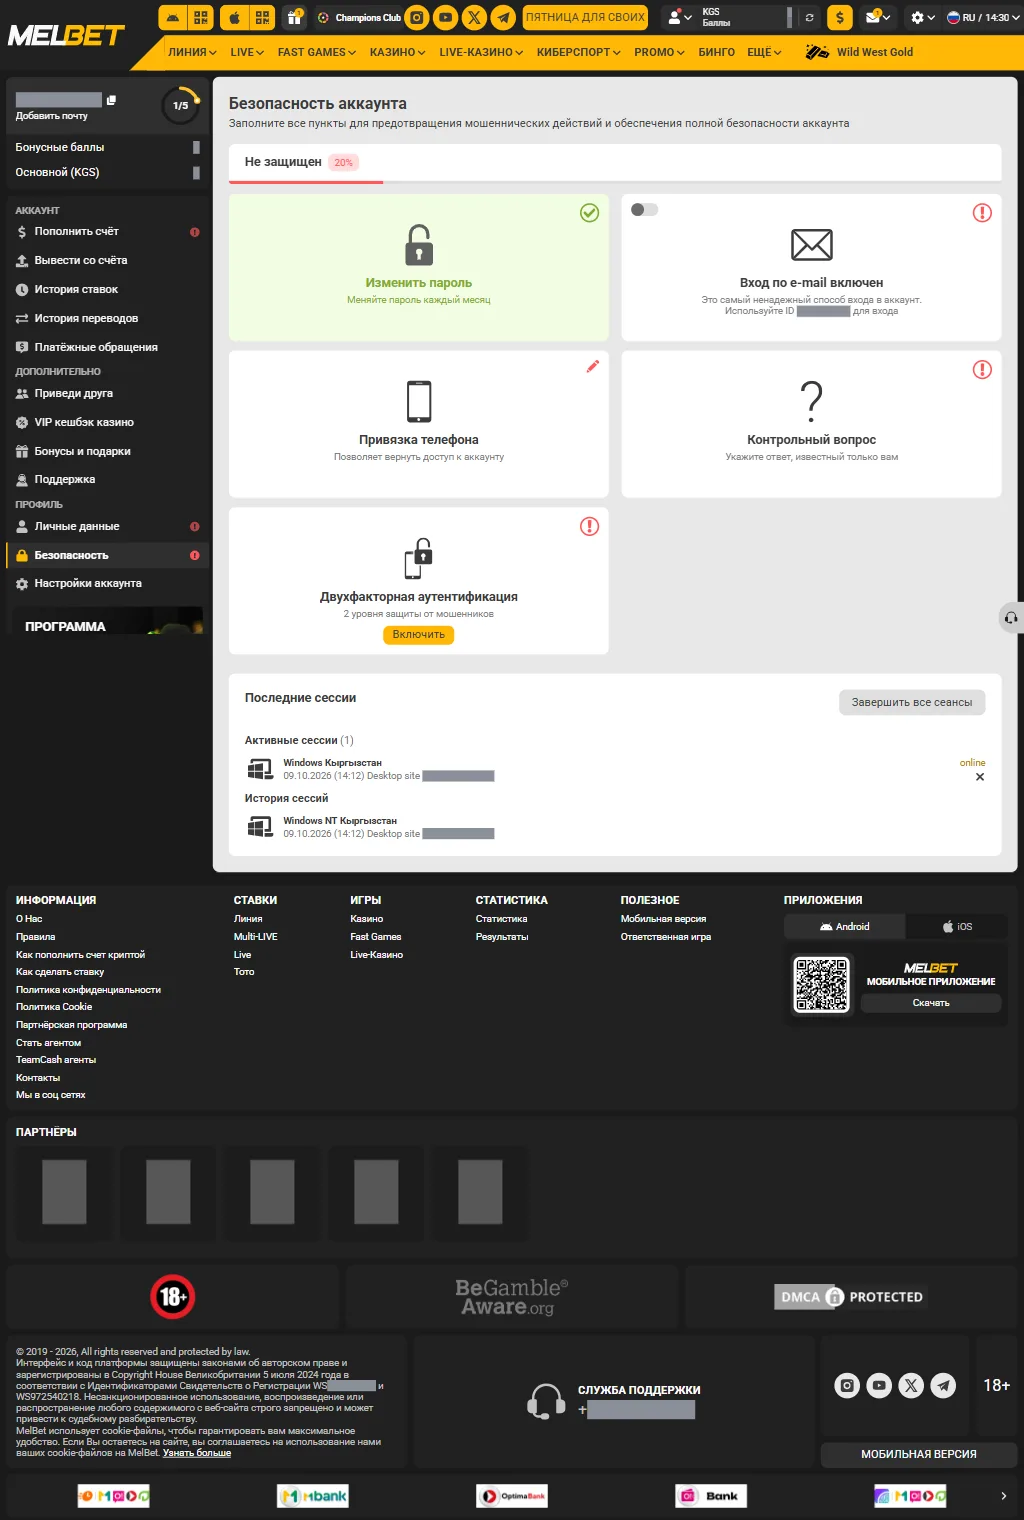Refresh the KGS balance

809,17
